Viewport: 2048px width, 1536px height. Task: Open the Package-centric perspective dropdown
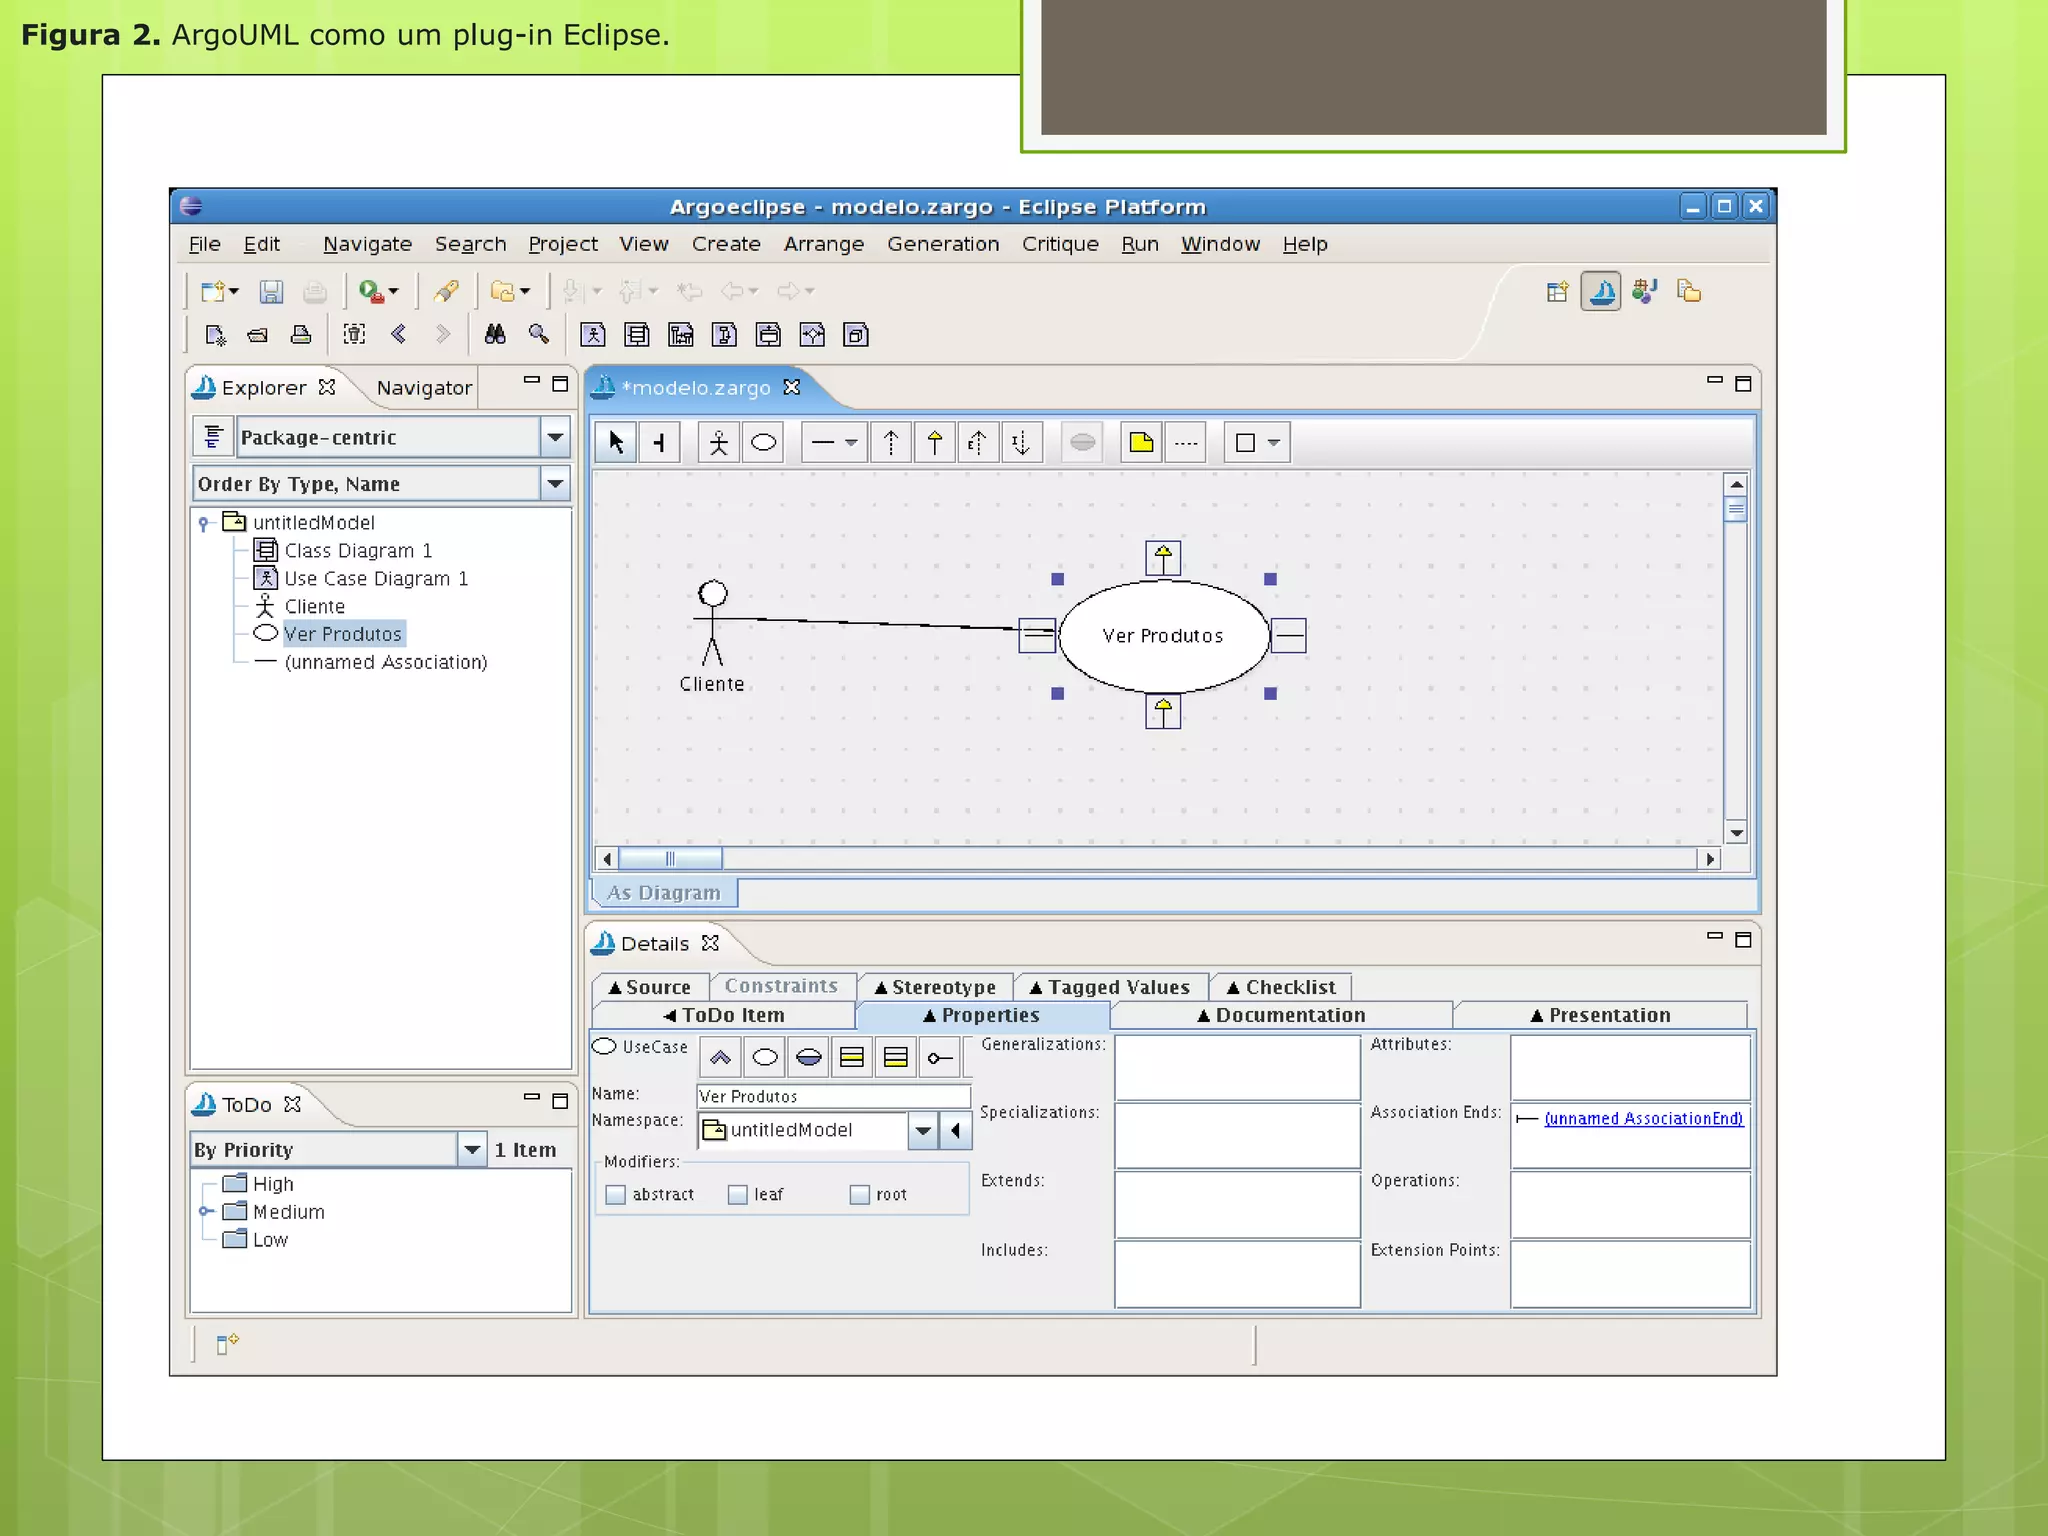tap(555, 437)
